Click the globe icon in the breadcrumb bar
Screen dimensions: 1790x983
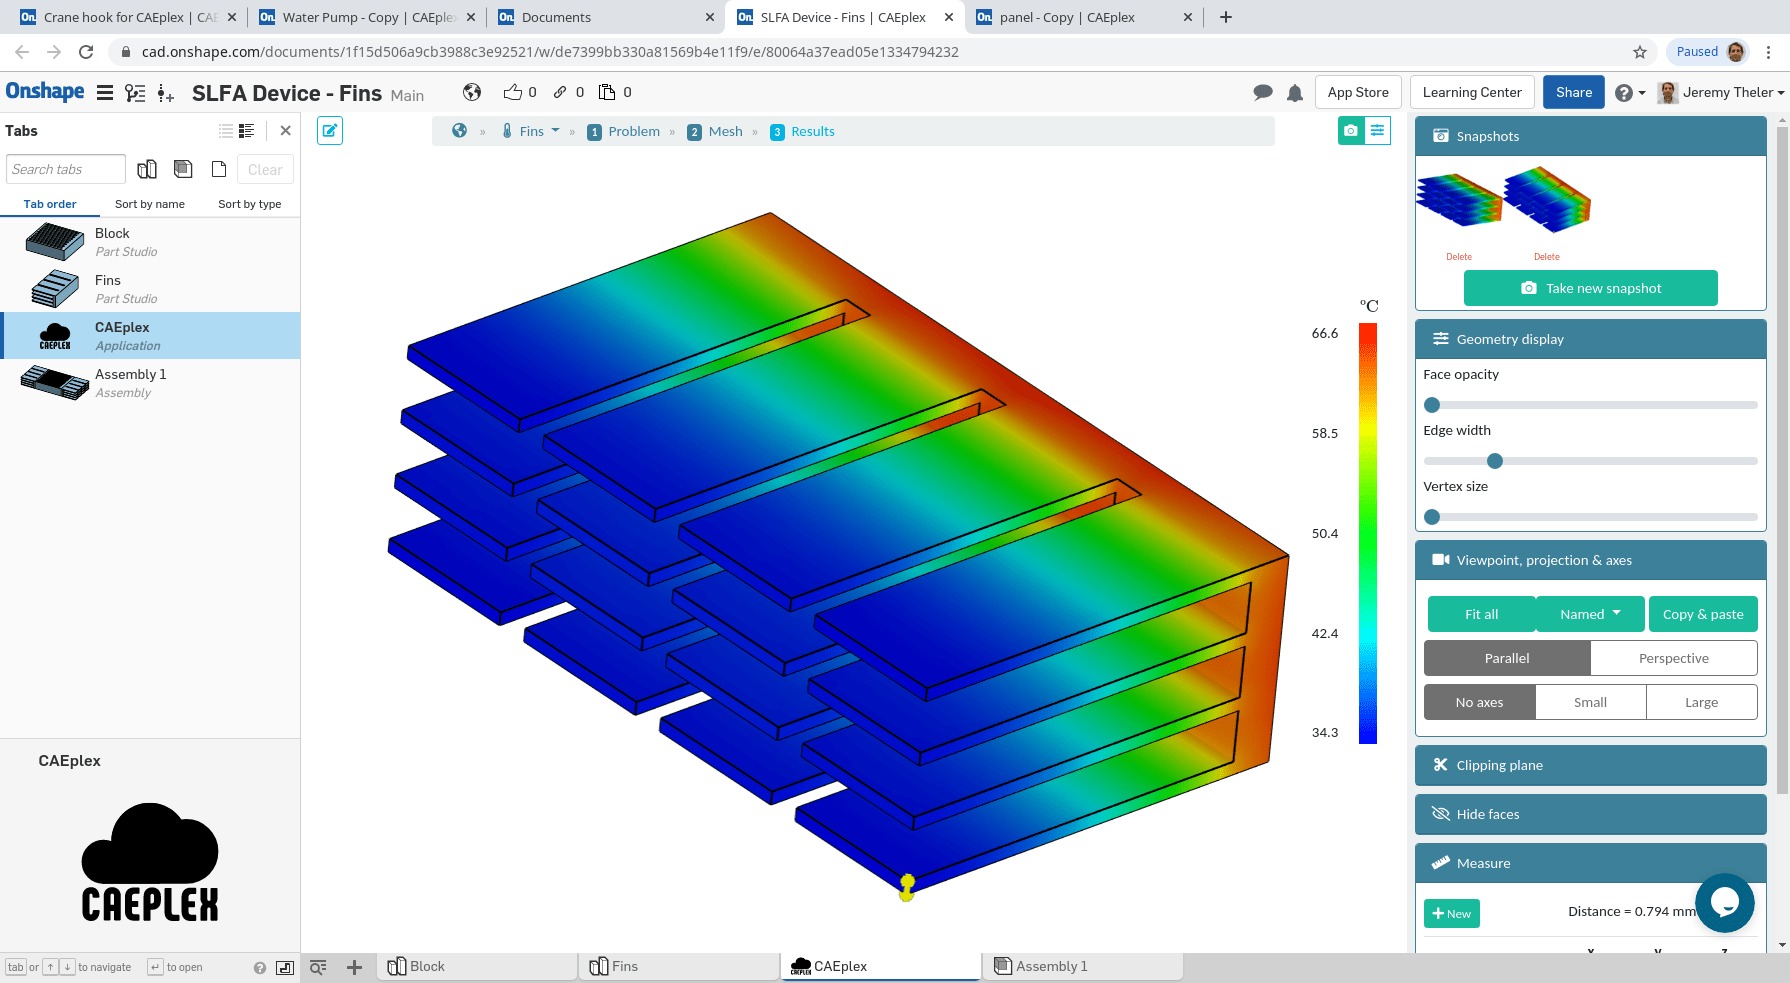coord(458,130)
